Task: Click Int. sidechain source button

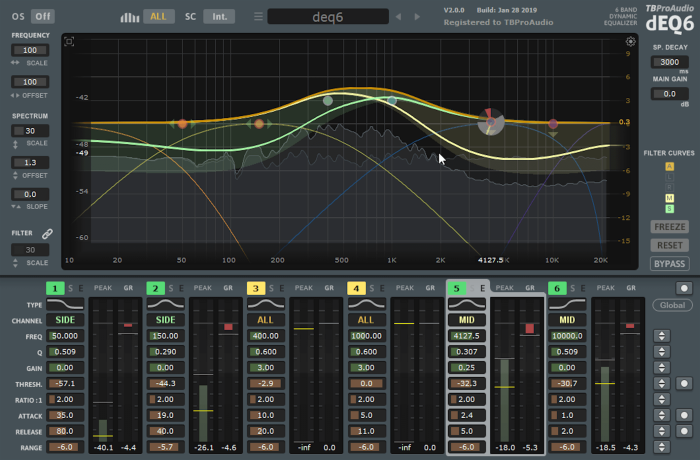Action: point(219,17)
